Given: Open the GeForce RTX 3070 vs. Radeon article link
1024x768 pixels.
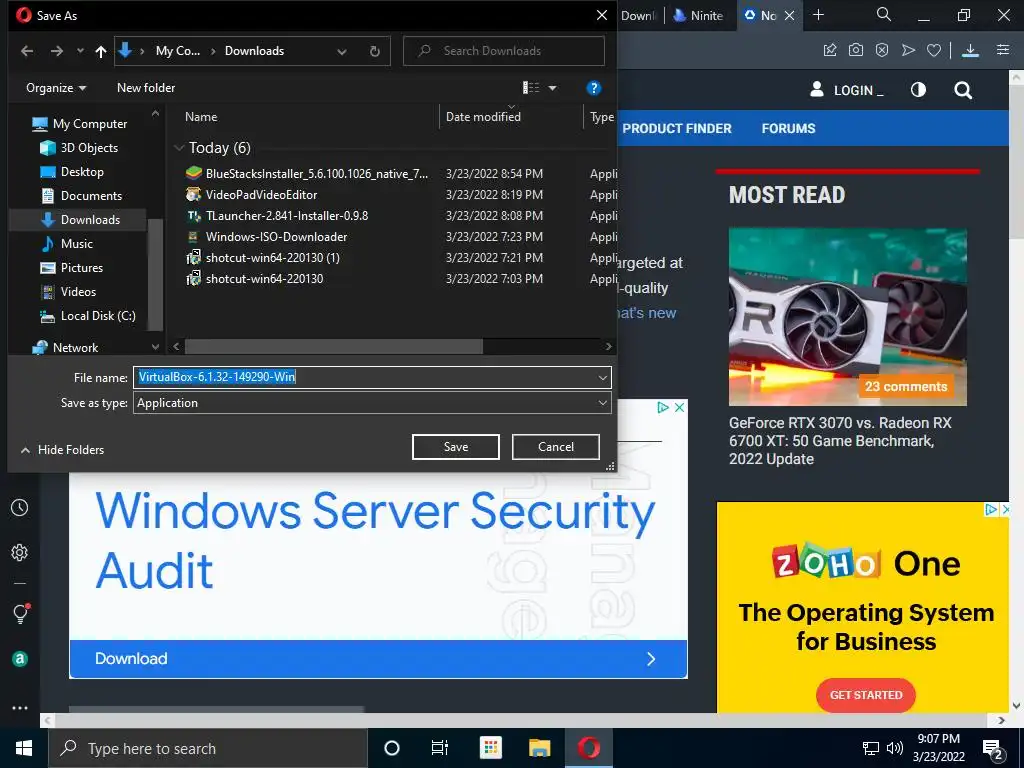Looking at the screenshot, I should [x=840, y=441].
